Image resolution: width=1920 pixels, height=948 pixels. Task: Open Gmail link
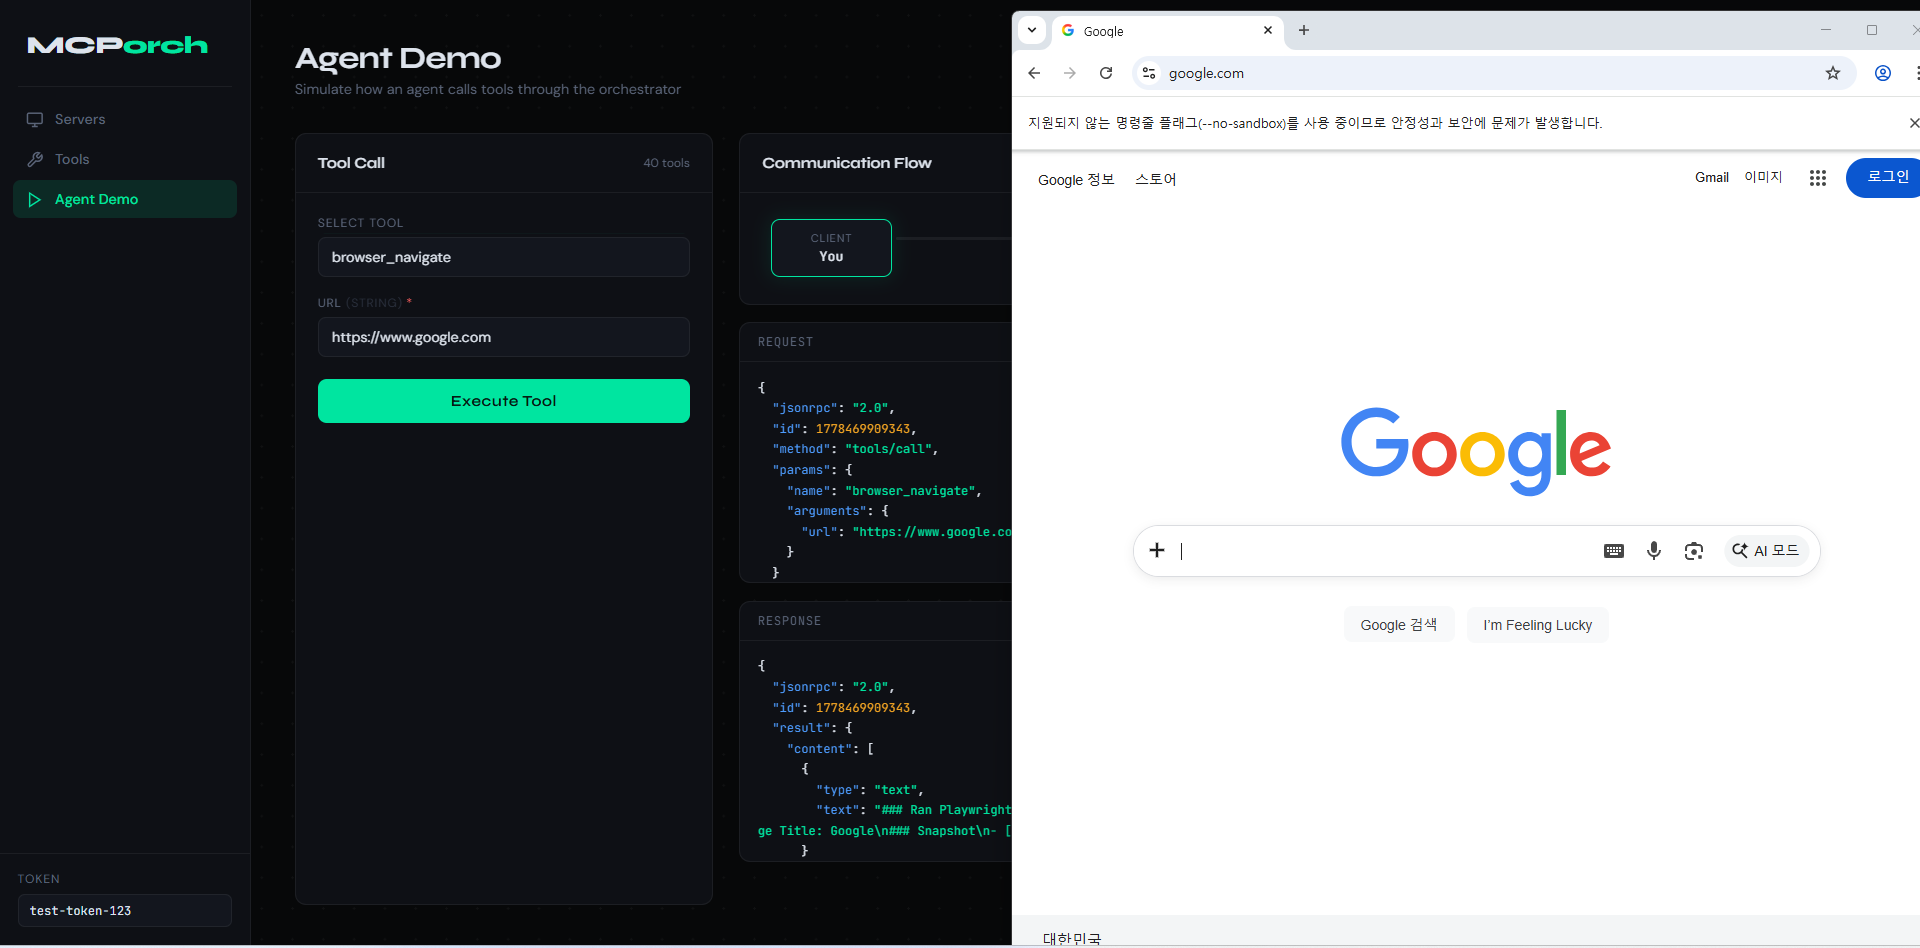[x=1712, y=177]
